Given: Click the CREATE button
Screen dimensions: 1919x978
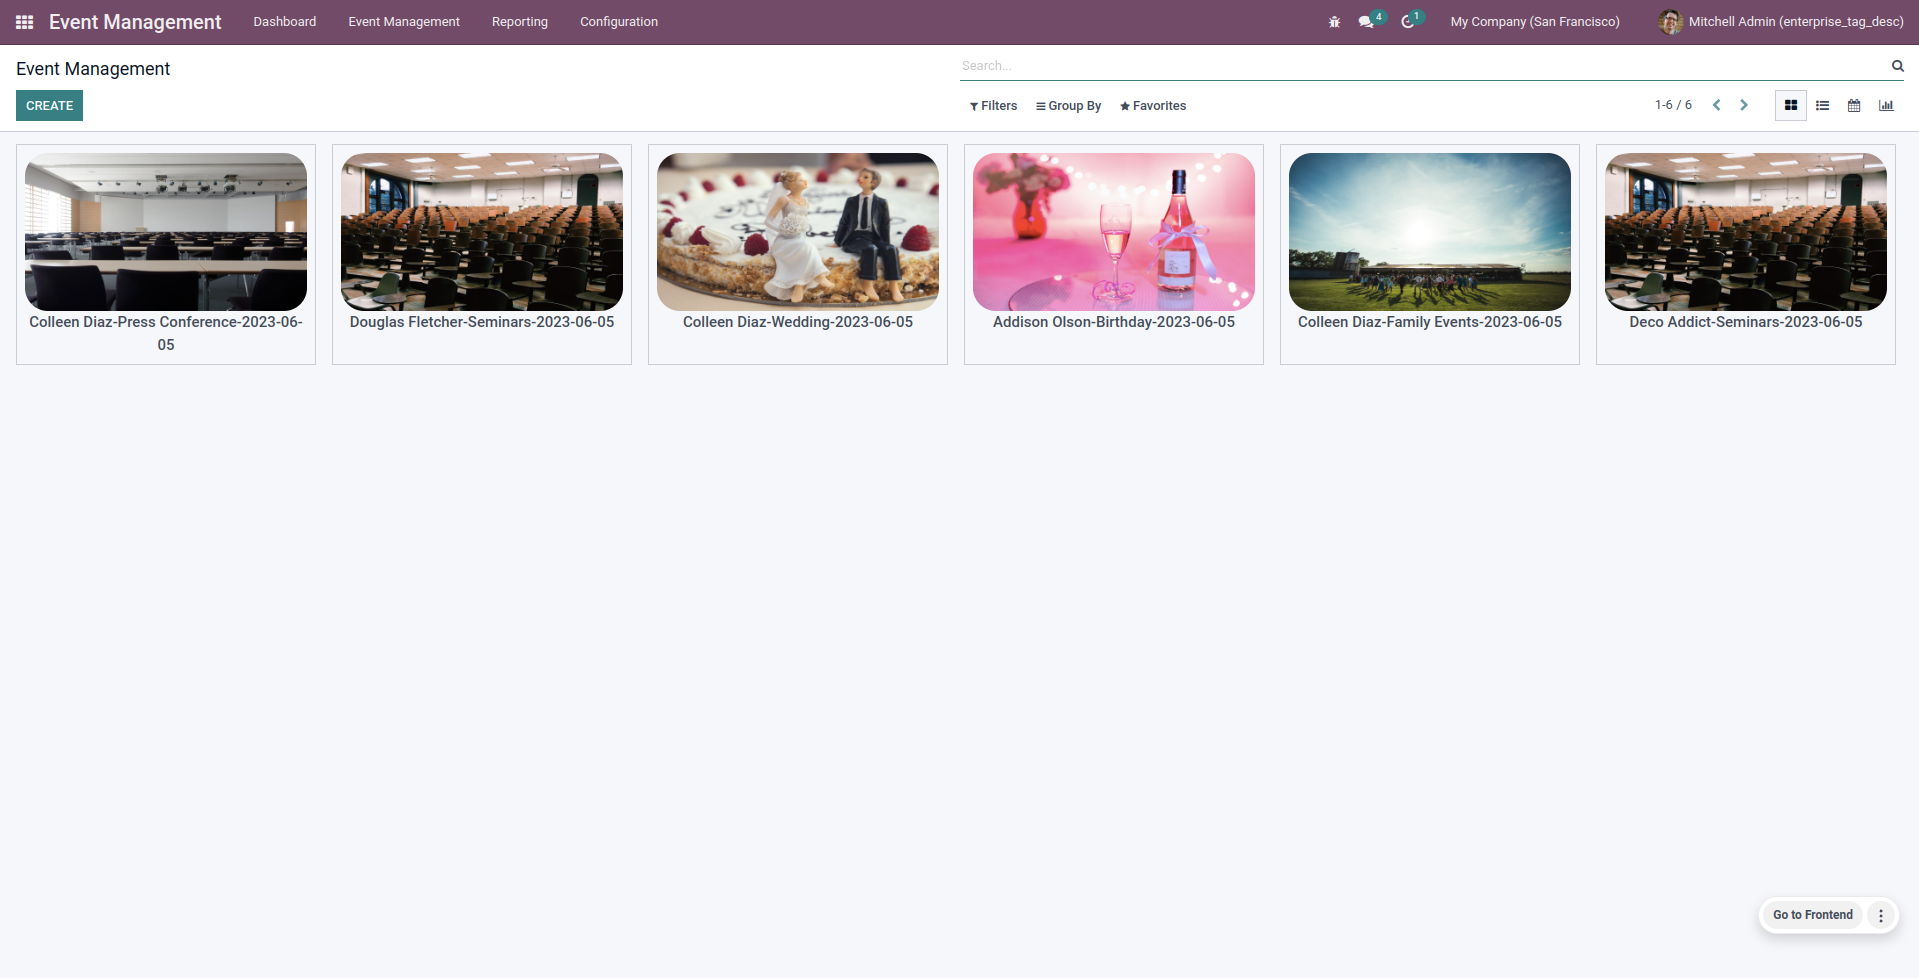Looking at the screenshot, I should point(50,106).
